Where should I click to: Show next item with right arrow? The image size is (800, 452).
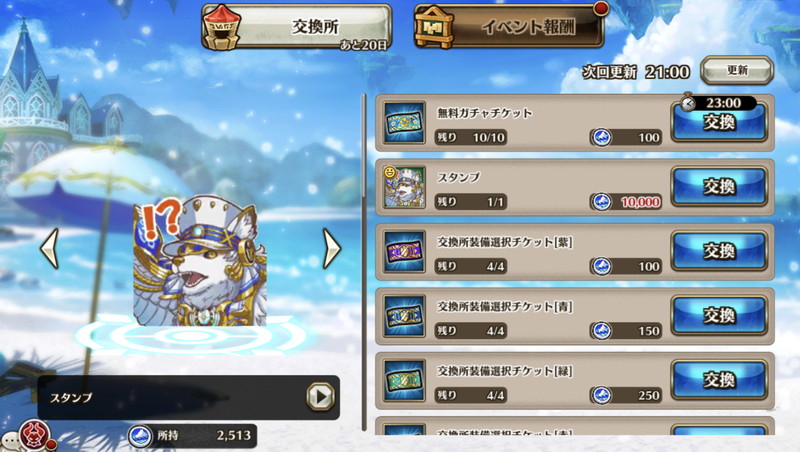tap(332, 248)
